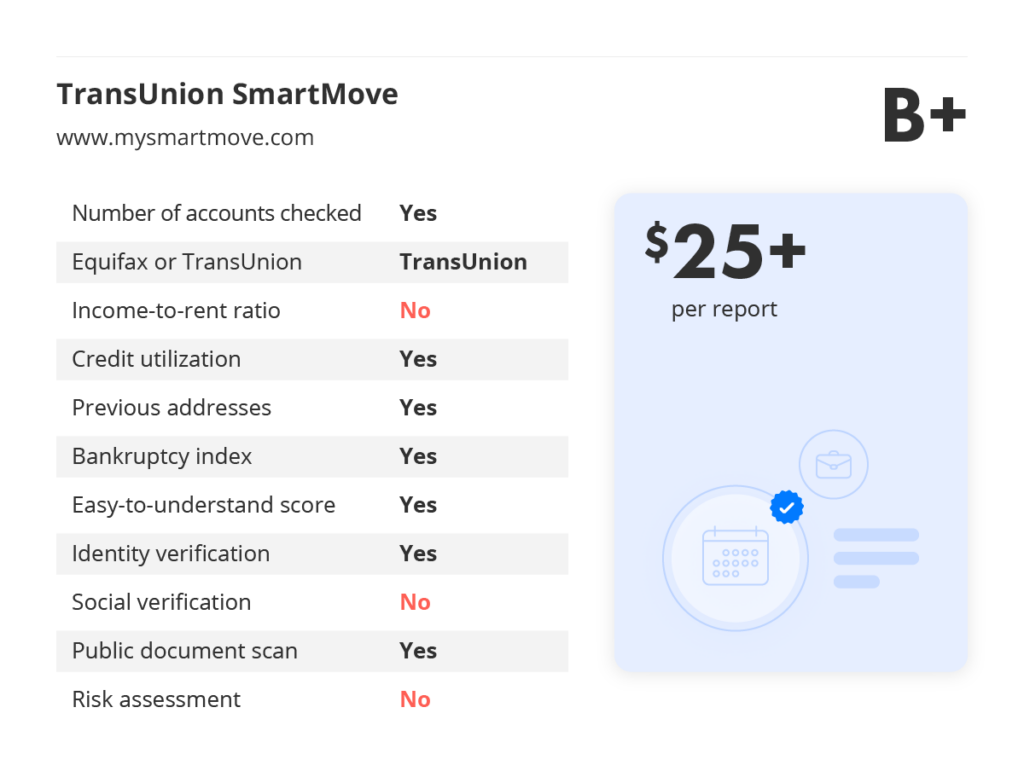The image size is (1024, 777).
Task: Click the briefcase icon in circle
Action: click(x=833, y=464)
